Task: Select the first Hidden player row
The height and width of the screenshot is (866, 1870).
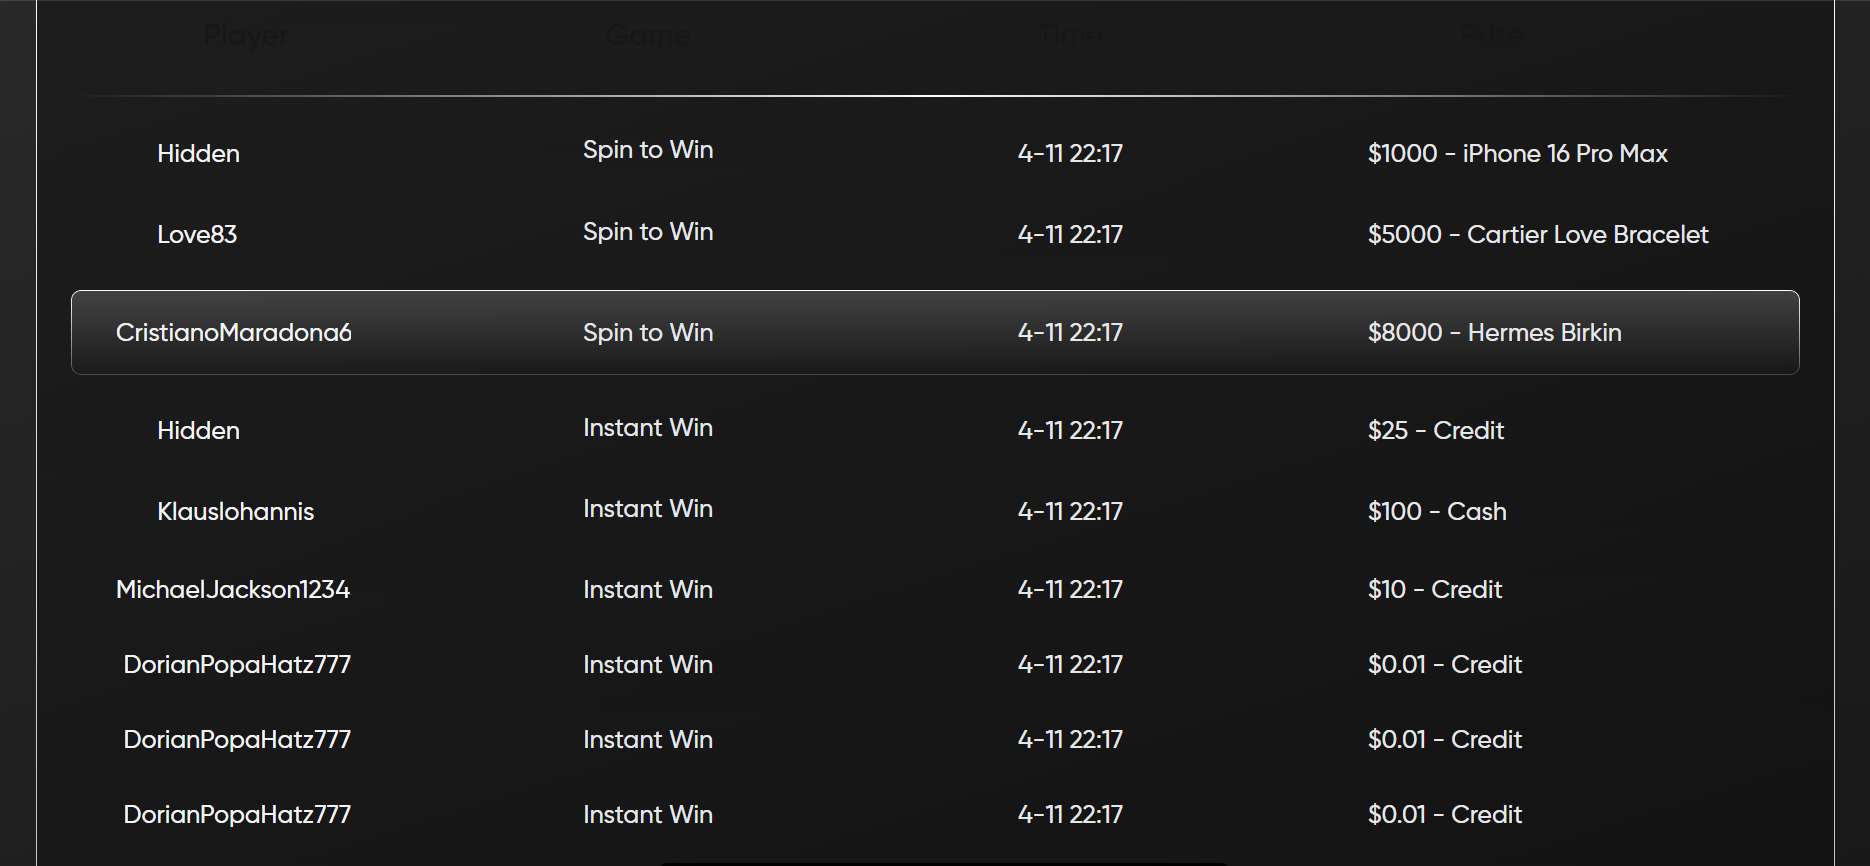Action: 198,153
